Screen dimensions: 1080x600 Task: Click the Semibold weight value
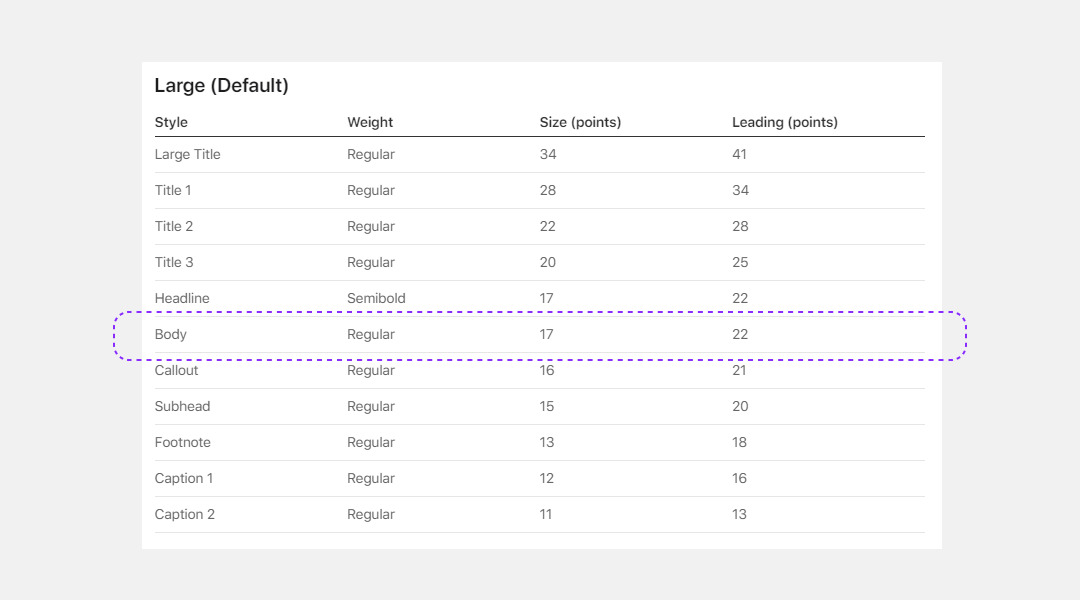pyautogui.click(x=376, y=298)
